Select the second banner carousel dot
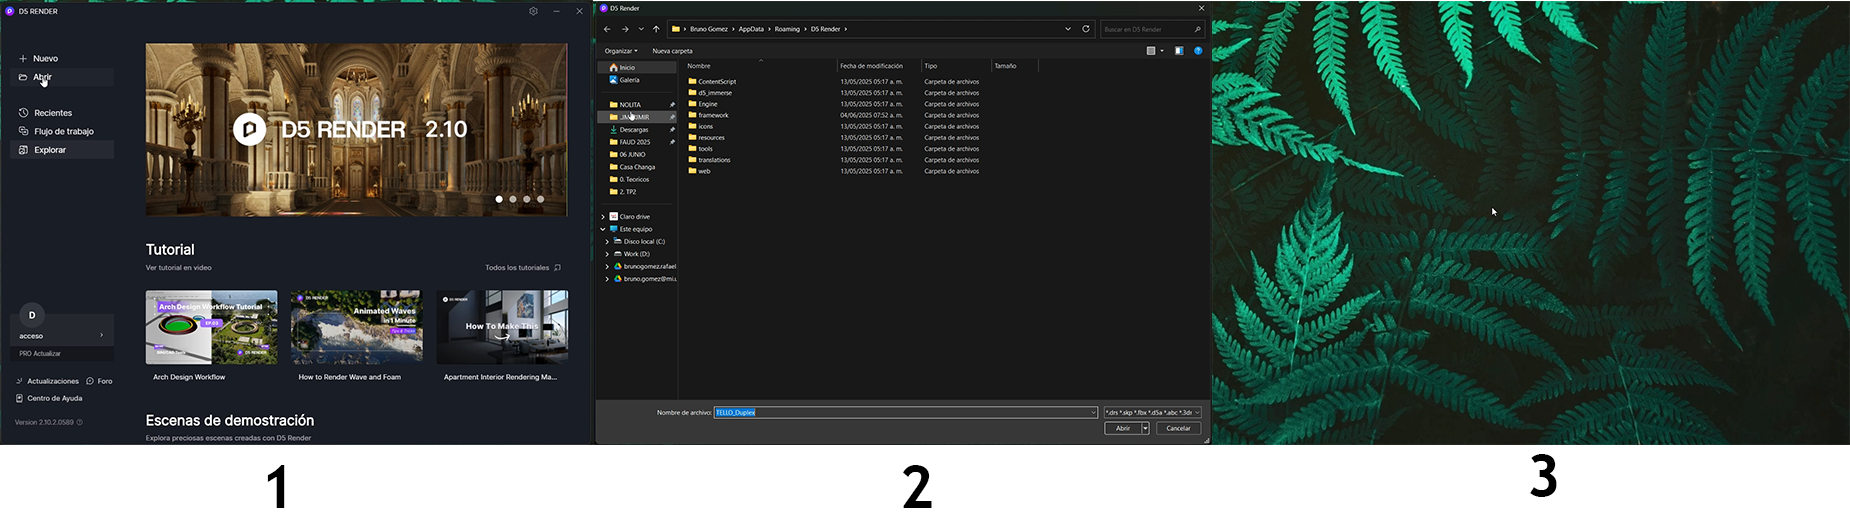This screenshot has height=529, width=1850. 513,199
